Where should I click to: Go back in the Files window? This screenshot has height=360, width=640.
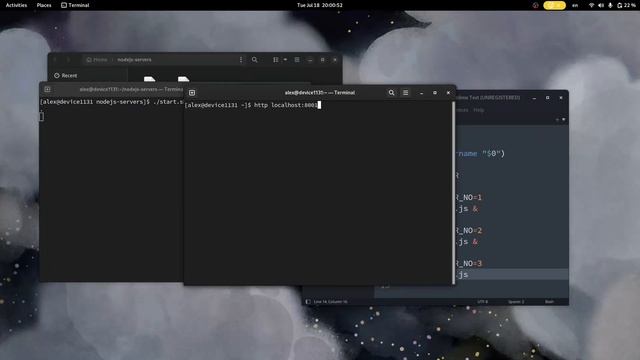55,60
